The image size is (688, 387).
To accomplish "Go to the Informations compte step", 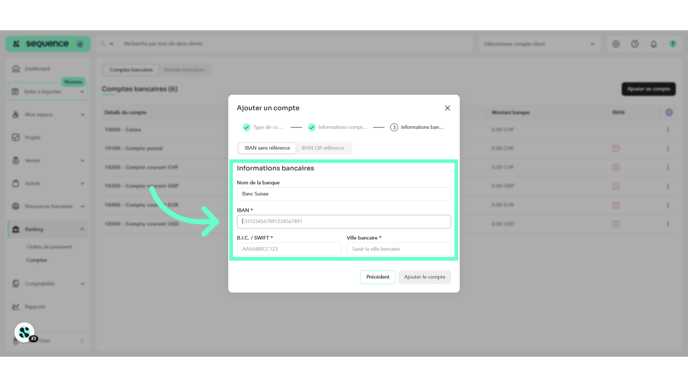I will pyautogui.click(x=337, y=127).
